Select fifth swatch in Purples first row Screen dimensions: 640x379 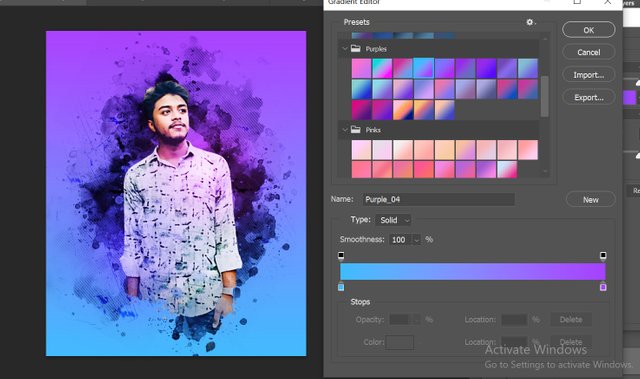click(444, 68)
